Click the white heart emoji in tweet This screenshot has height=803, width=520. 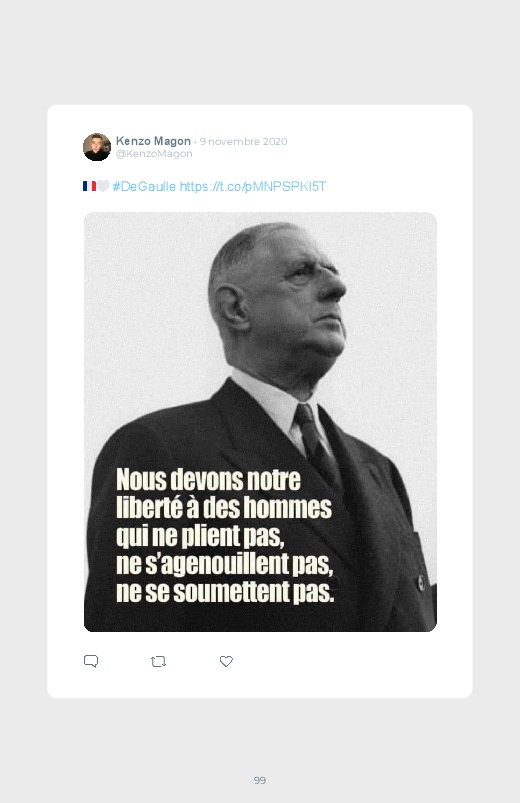click(103, 186)
